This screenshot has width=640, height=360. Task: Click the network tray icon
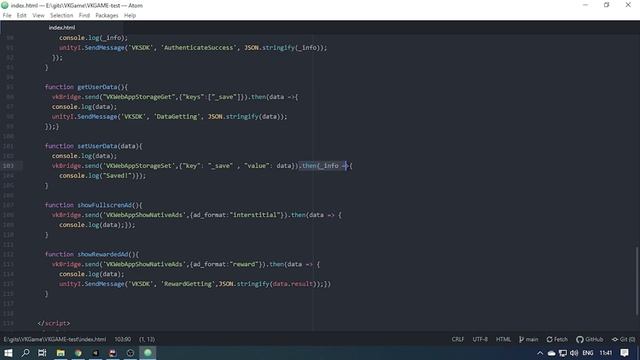pos(563,353)
